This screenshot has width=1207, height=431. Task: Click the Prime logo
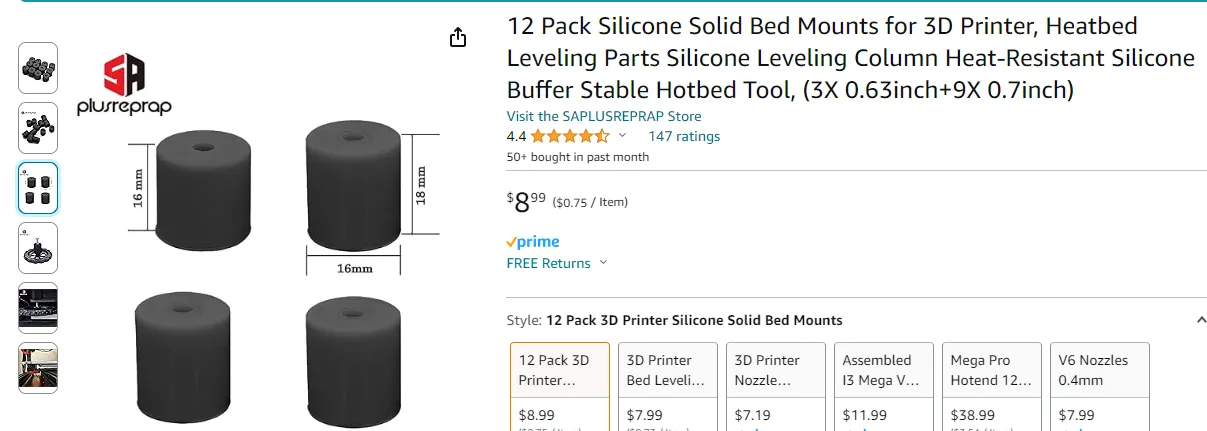532,242
